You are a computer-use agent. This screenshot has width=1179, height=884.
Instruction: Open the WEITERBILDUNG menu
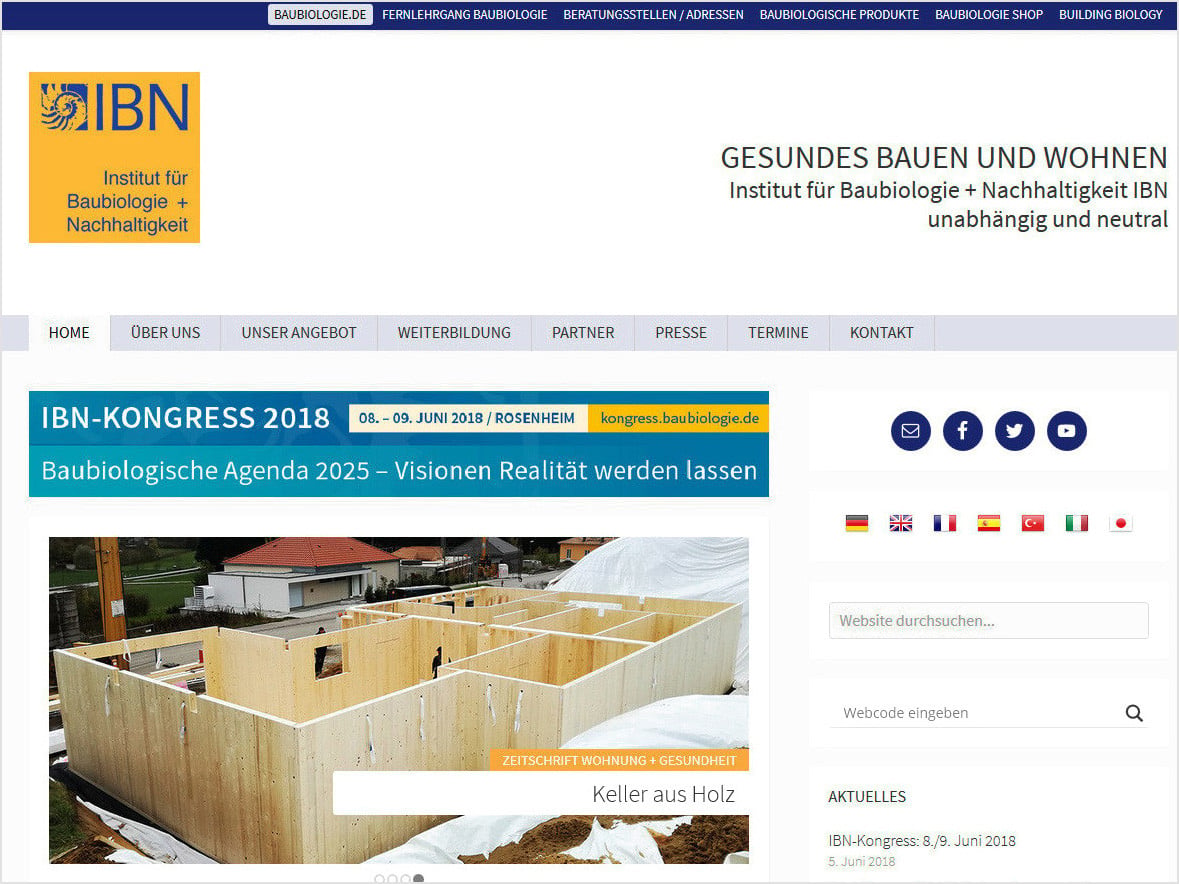454,333
